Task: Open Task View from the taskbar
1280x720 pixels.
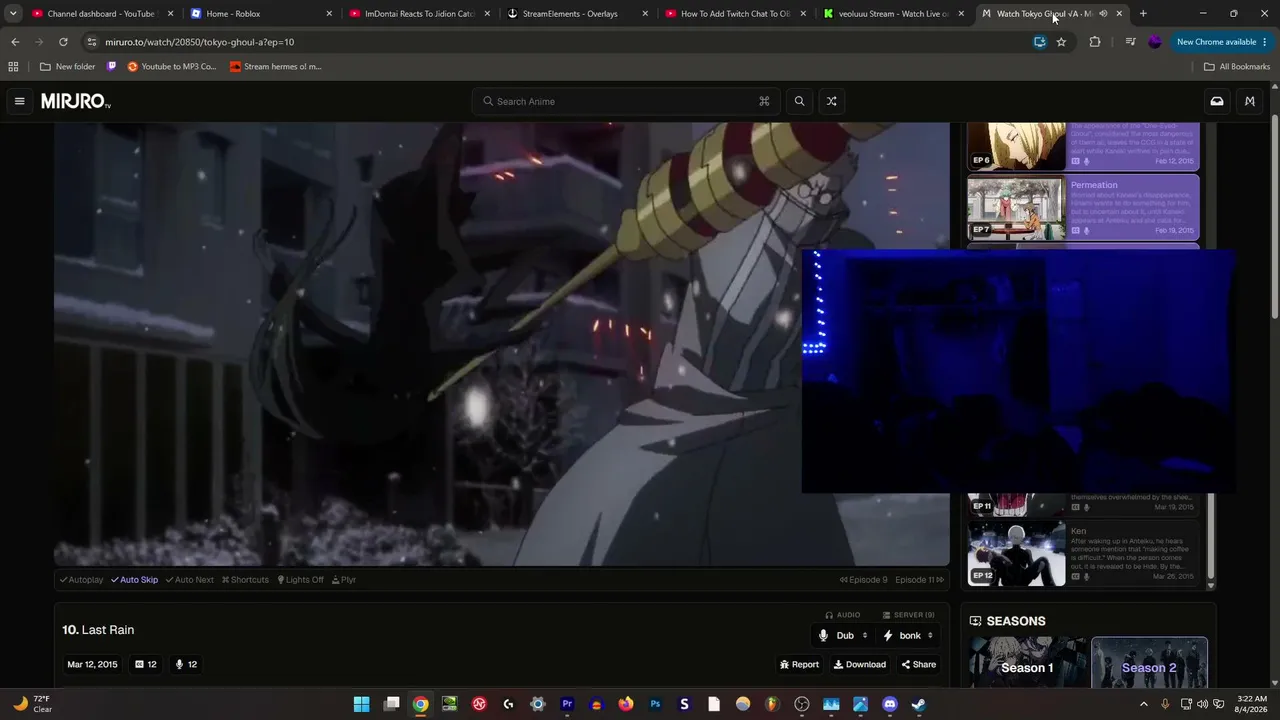Action: click(391, 704)
